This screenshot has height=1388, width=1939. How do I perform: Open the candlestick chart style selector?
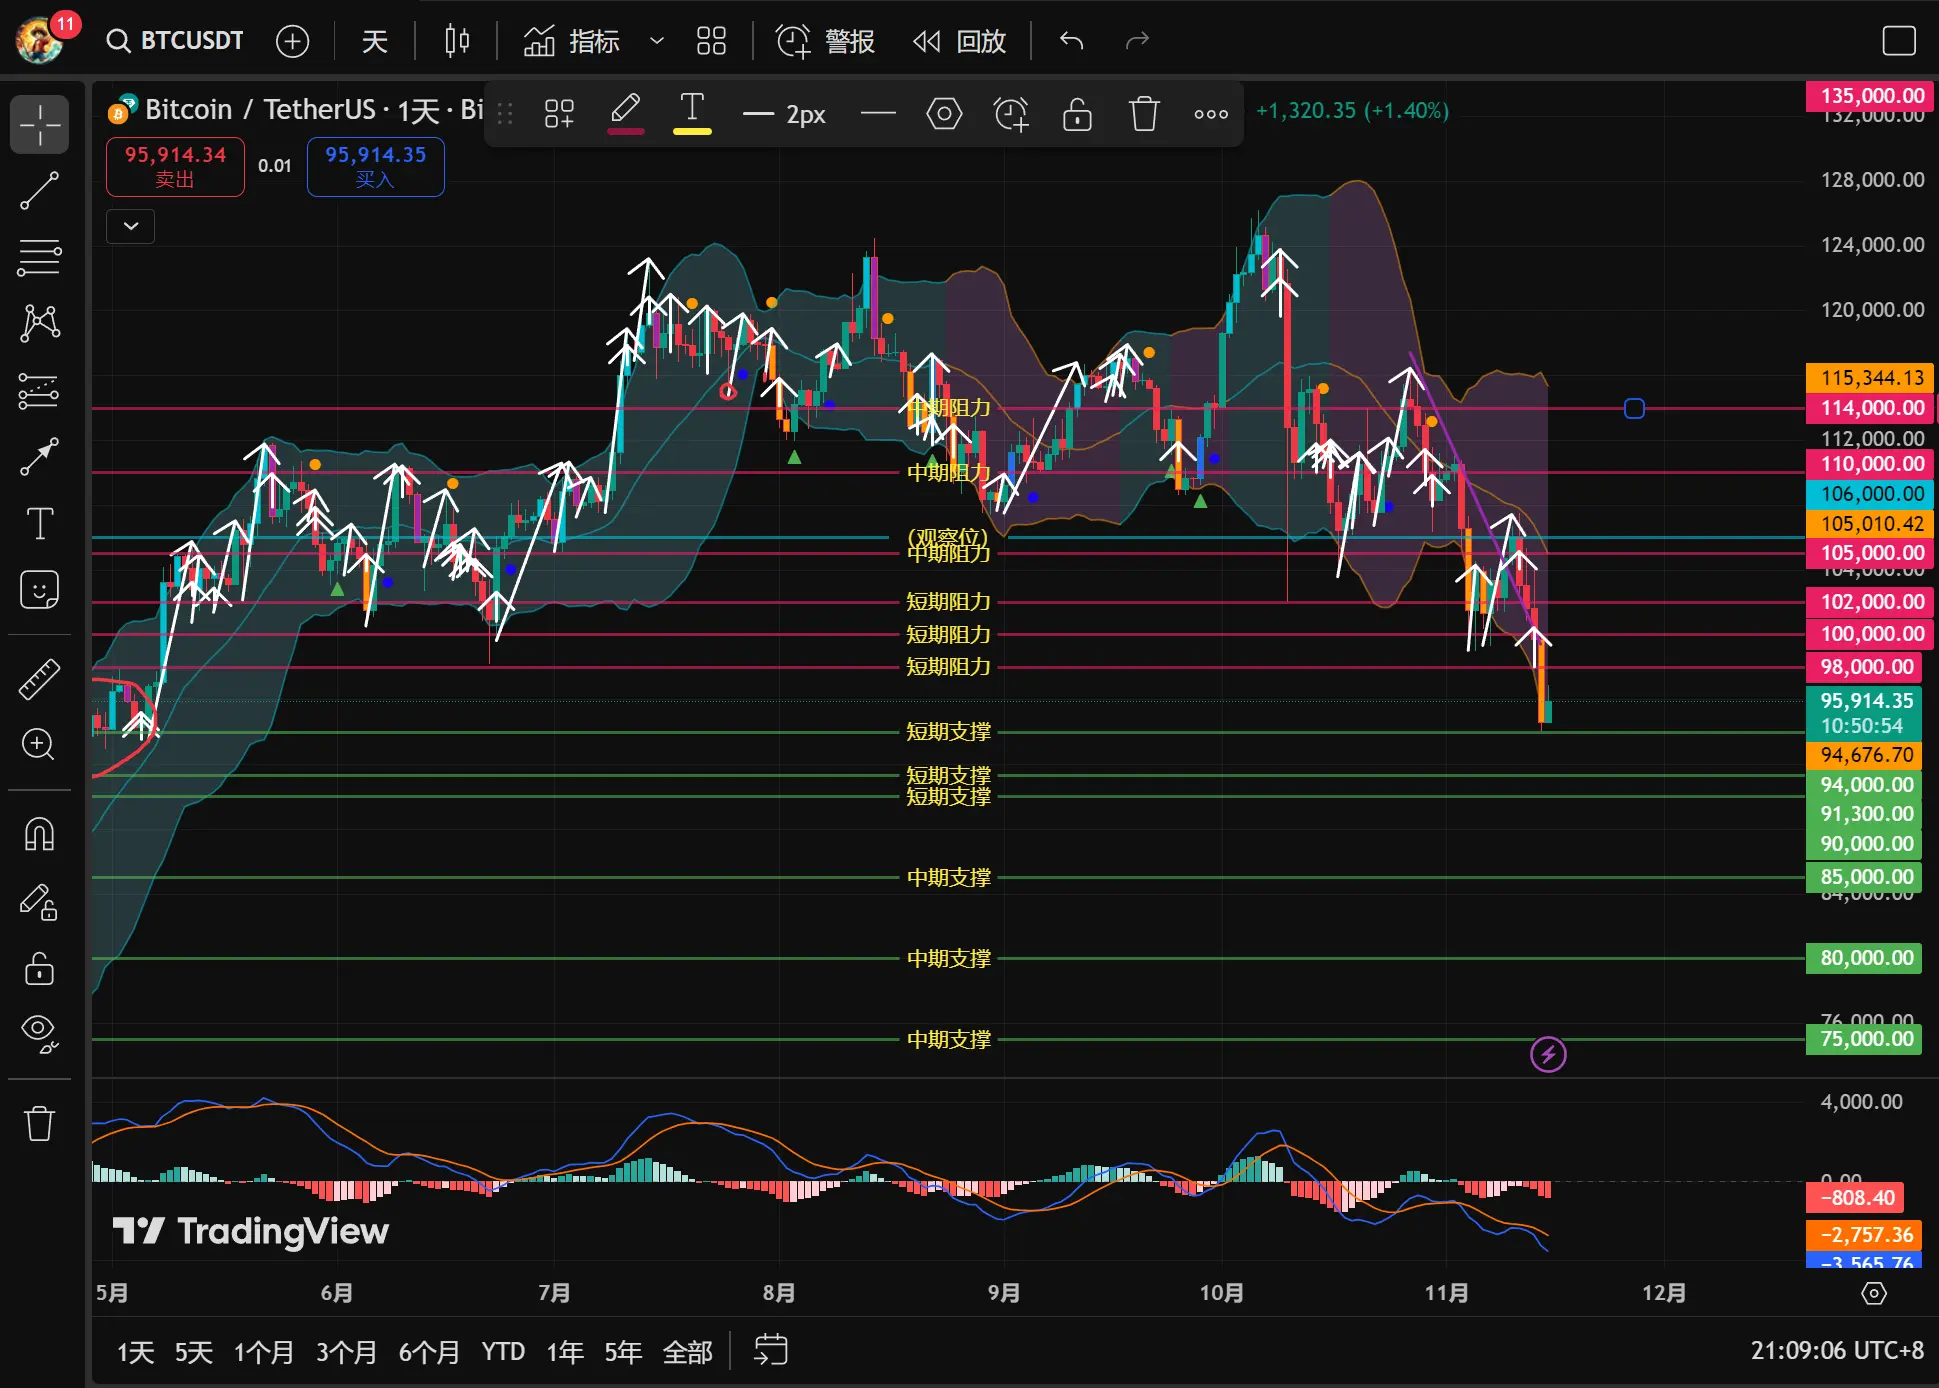pos(457,41)
